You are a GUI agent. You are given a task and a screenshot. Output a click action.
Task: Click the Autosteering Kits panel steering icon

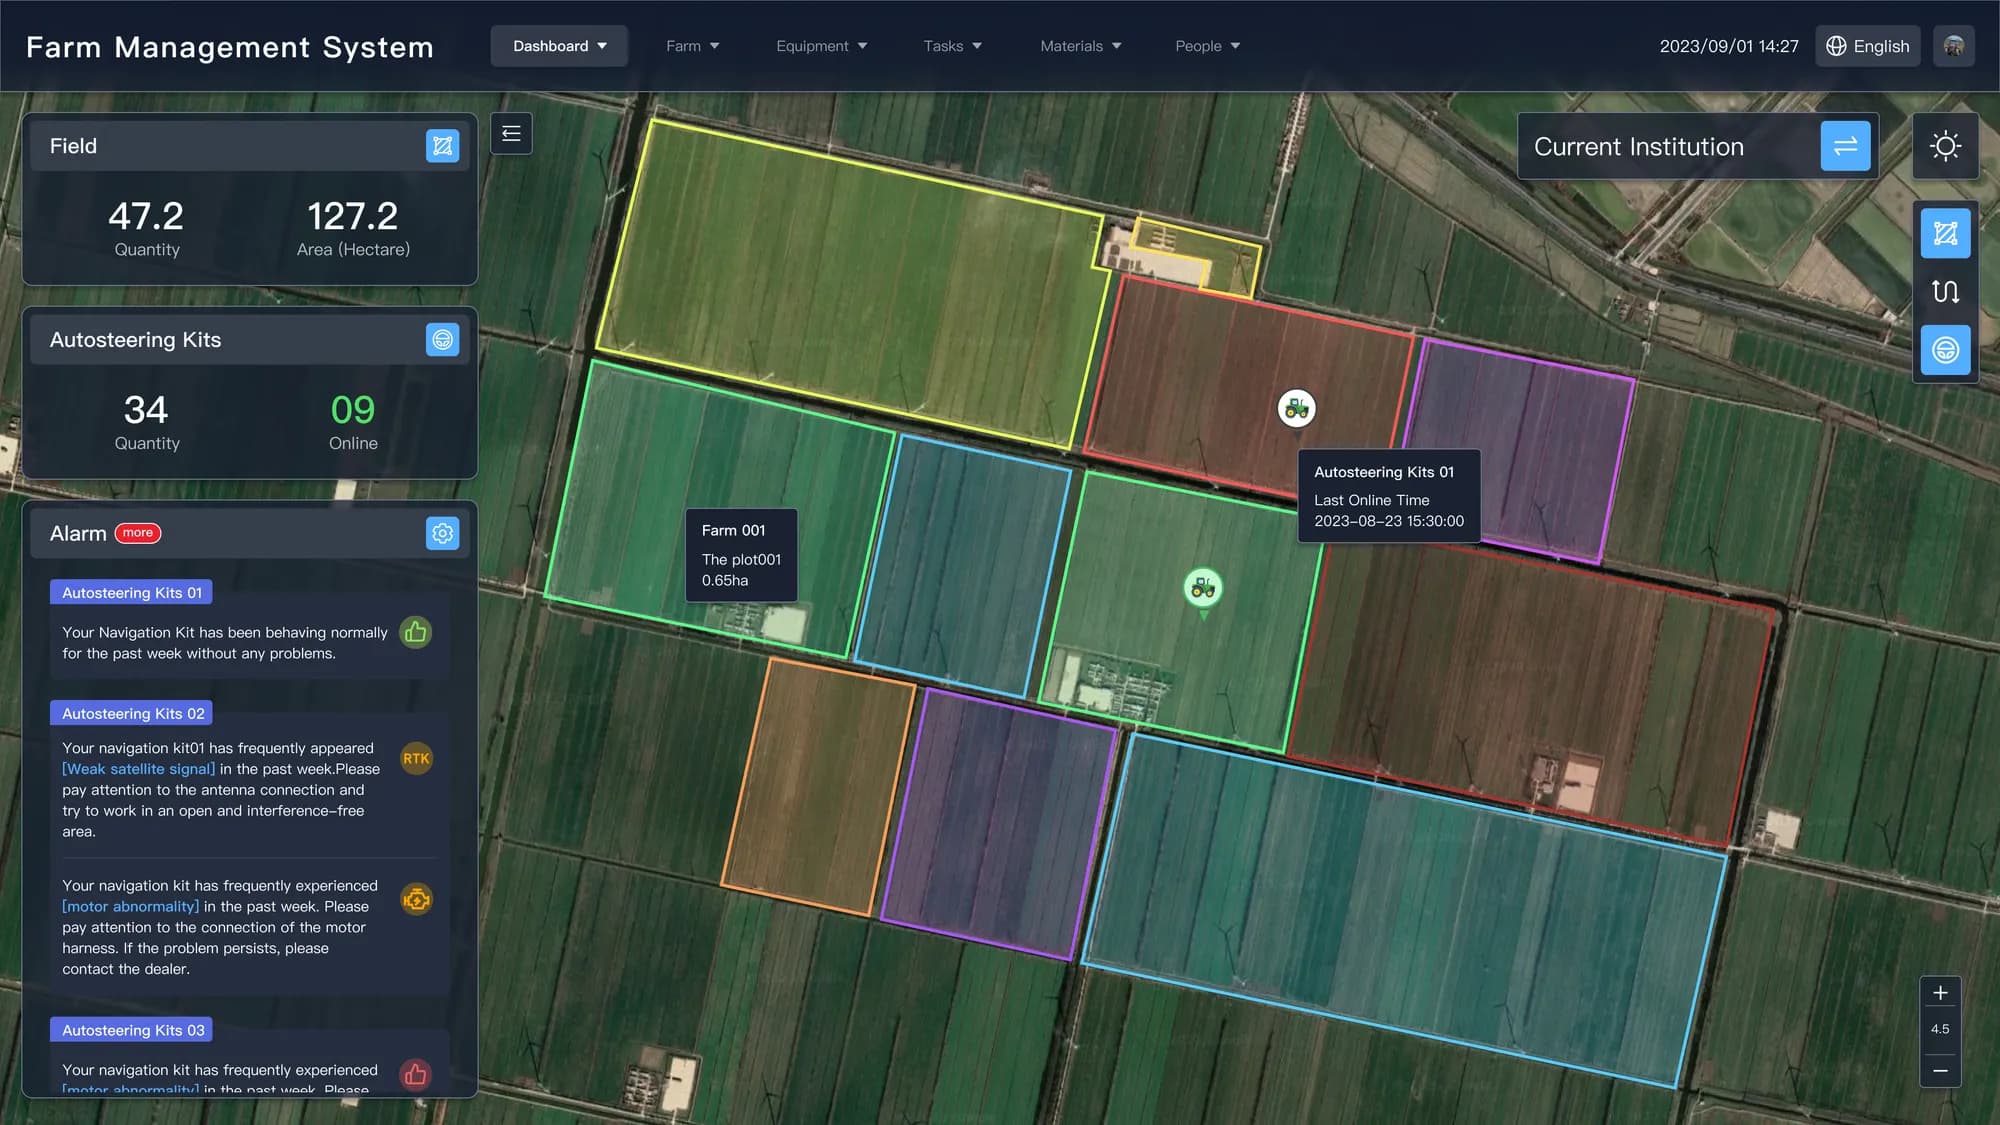442,340
